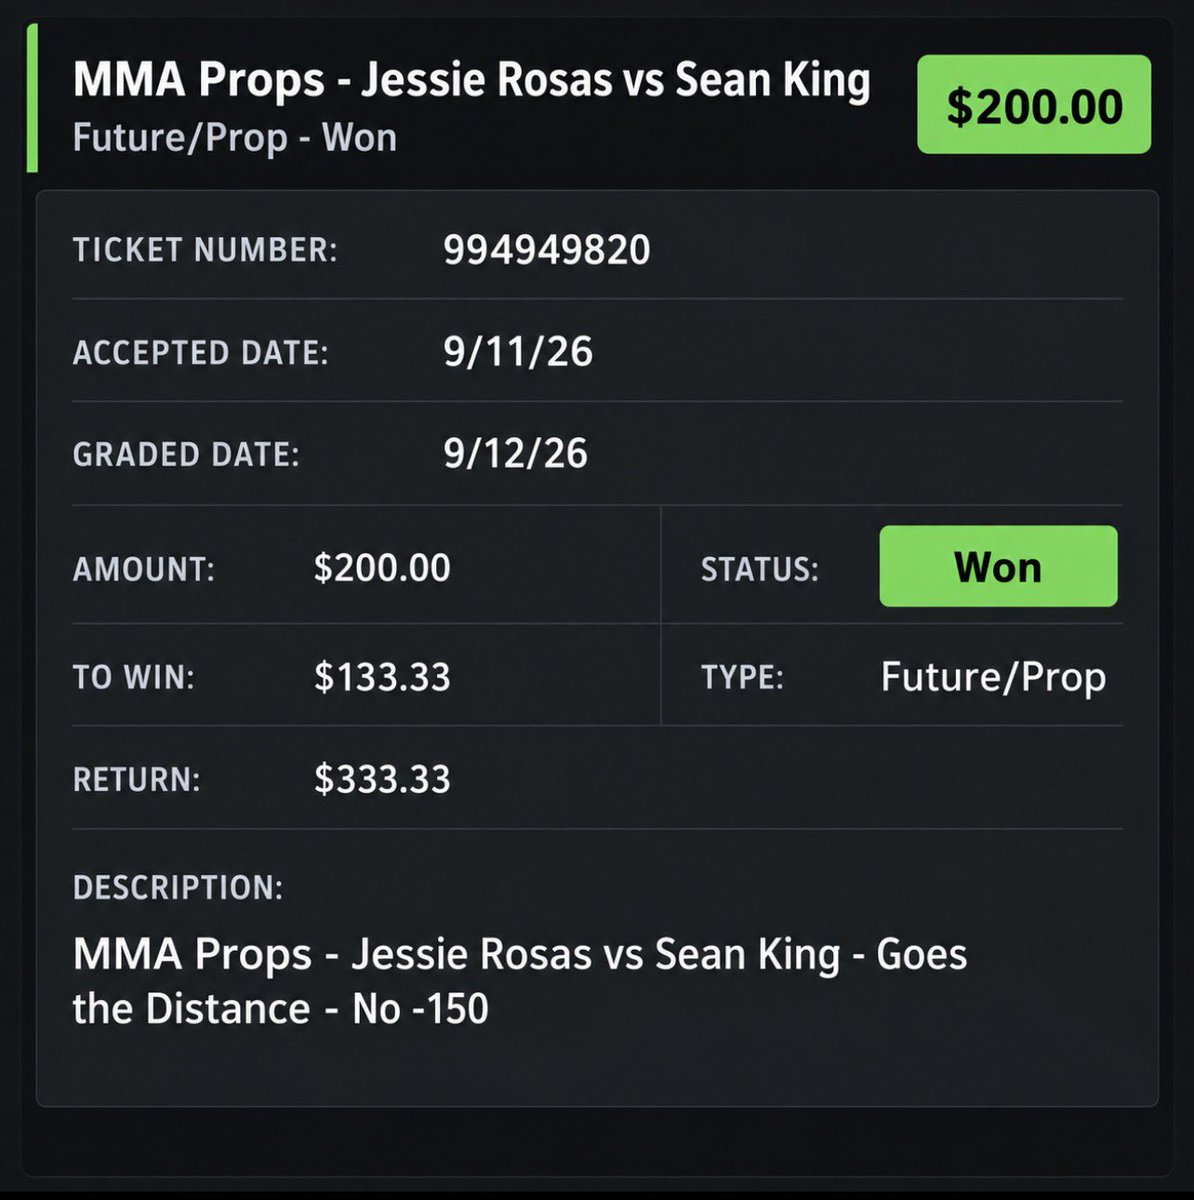Click the $200.00 wager amount value
1194x1200 pixels.
[x=382, y=568]
